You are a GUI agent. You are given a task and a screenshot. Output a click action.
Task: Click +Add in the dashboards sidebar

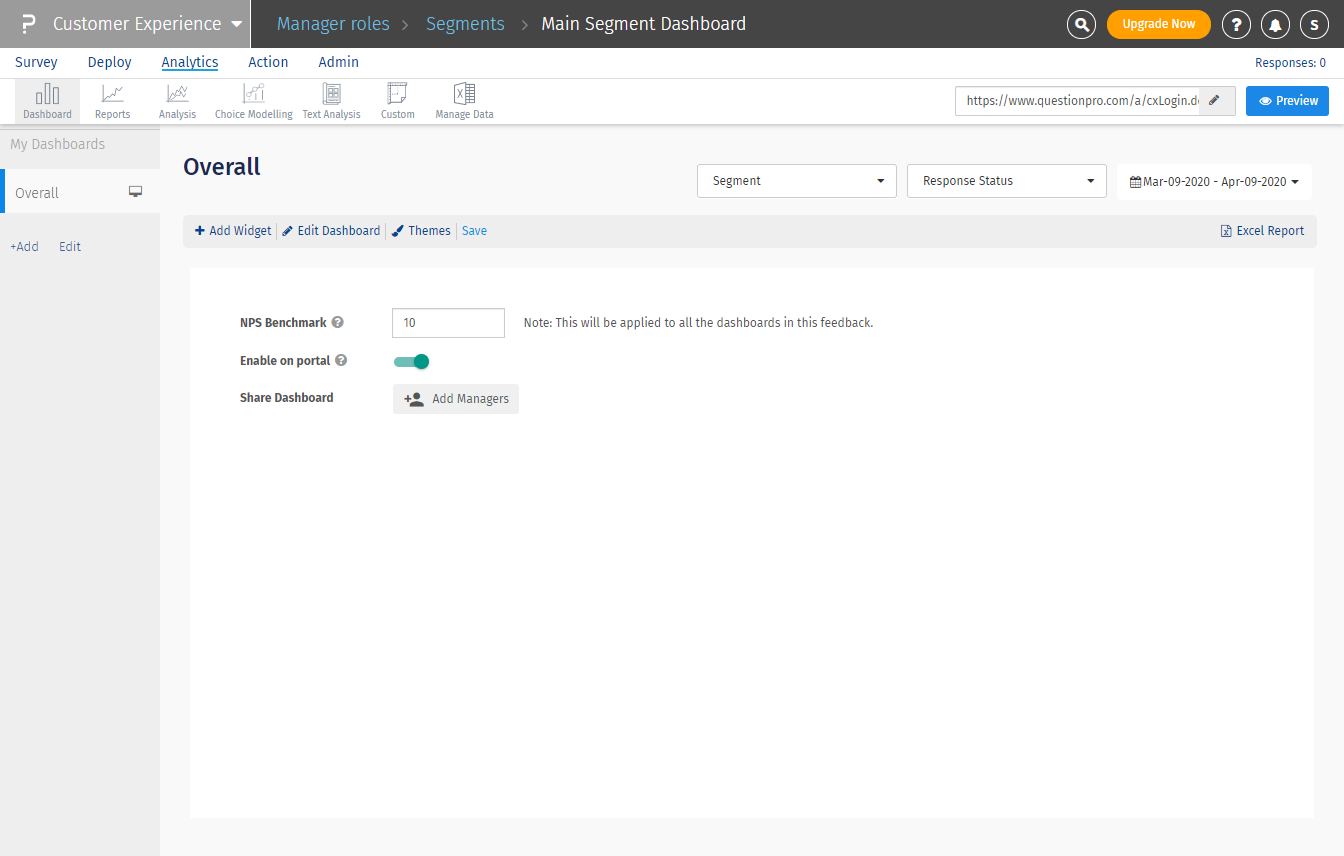pos(24,247)
